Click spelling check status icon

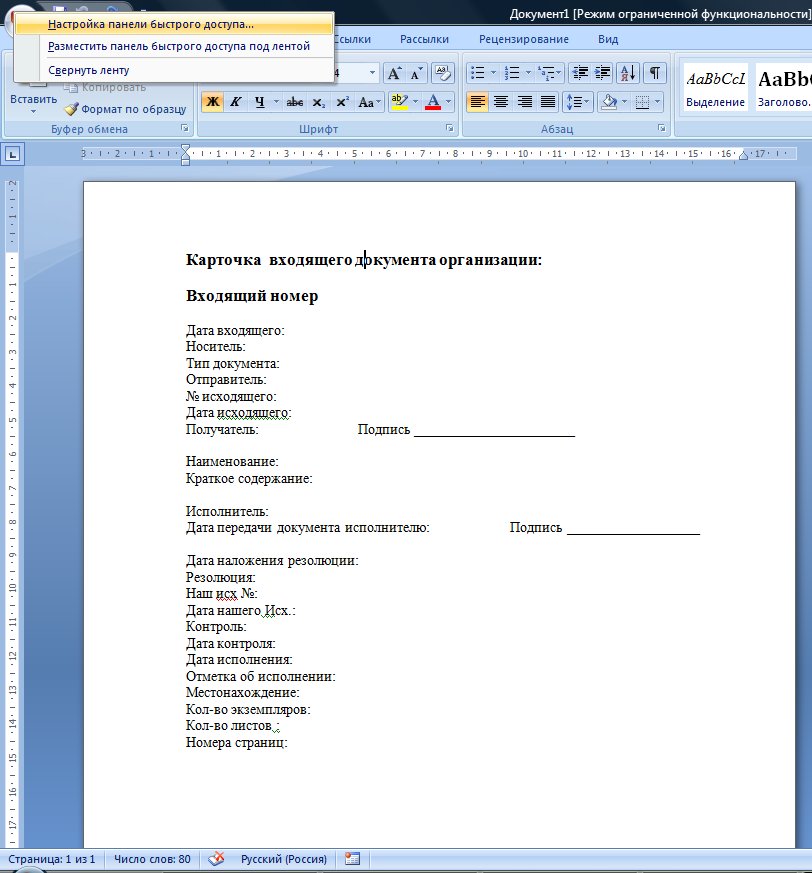pyautogui.click(x=216, y=859)
